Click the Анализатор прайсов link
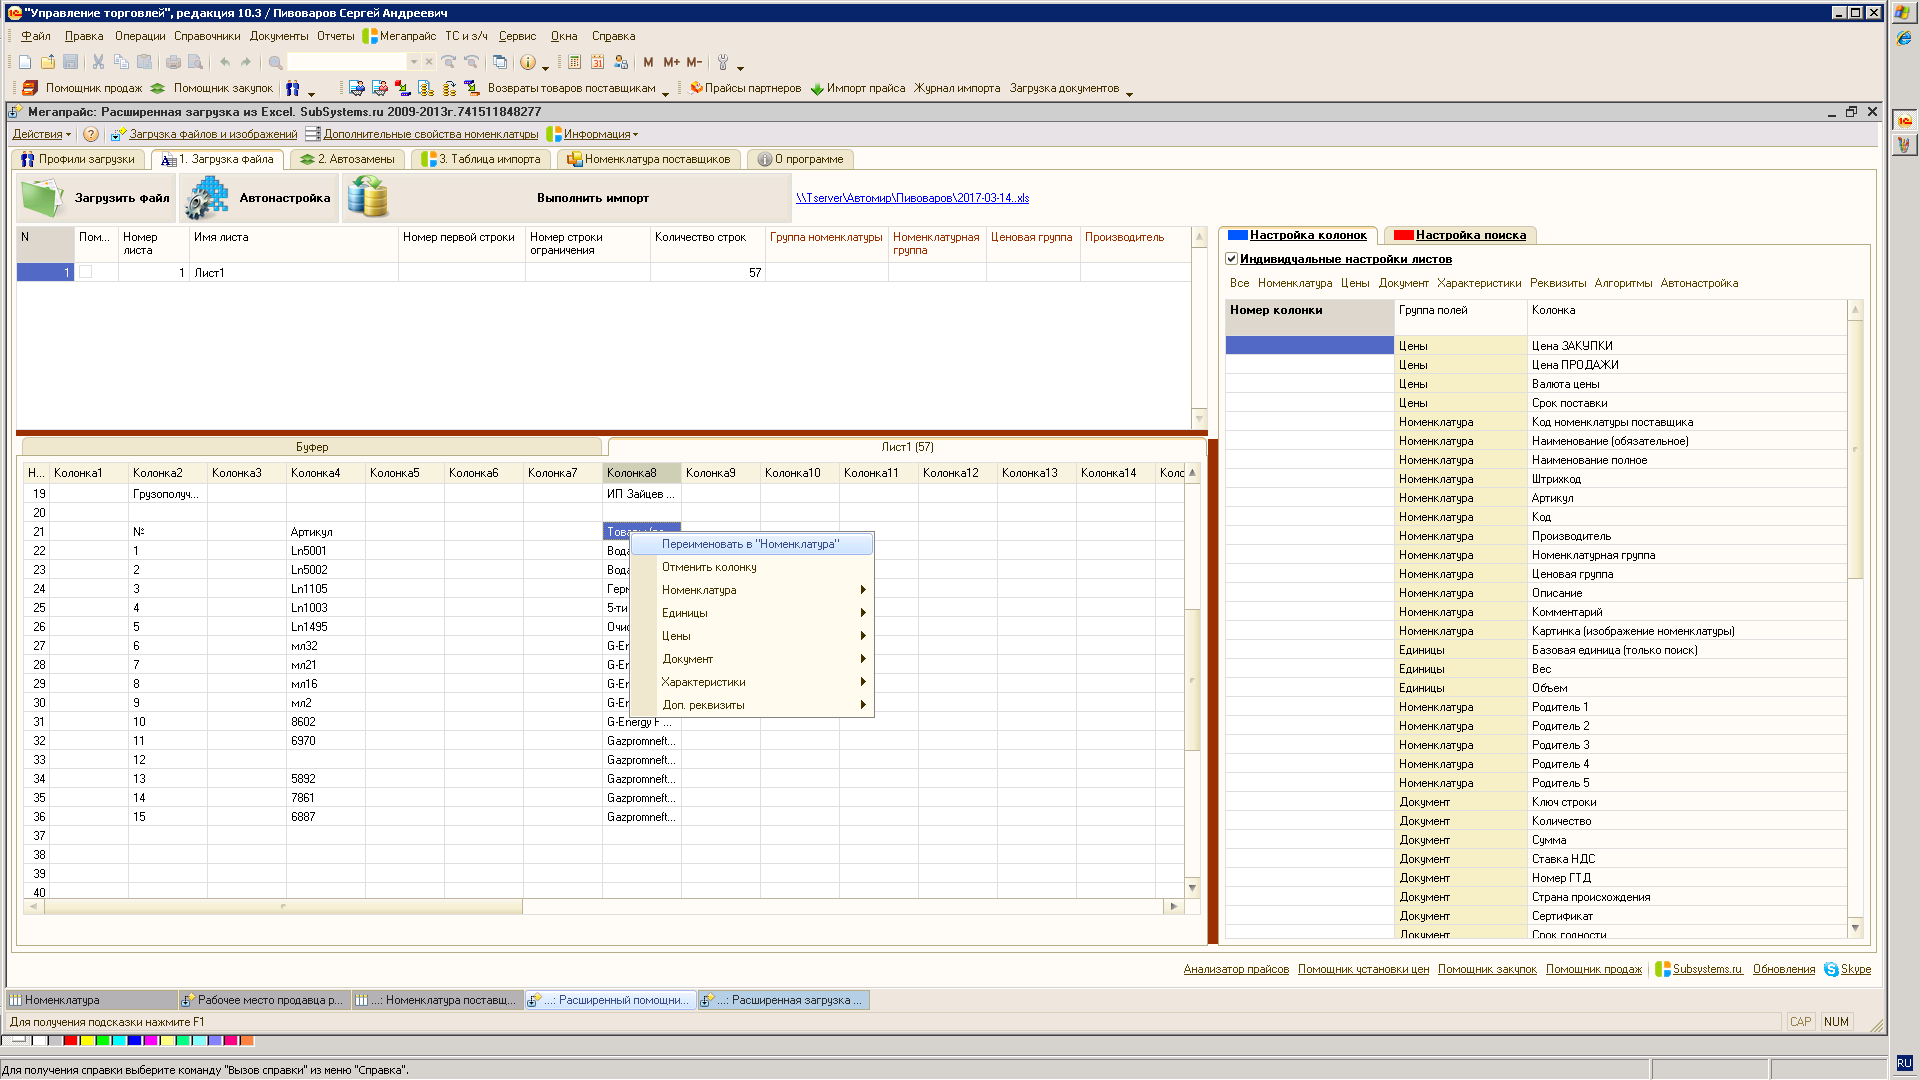This screenshot has height=1080, width=1920. (1236, 969)
